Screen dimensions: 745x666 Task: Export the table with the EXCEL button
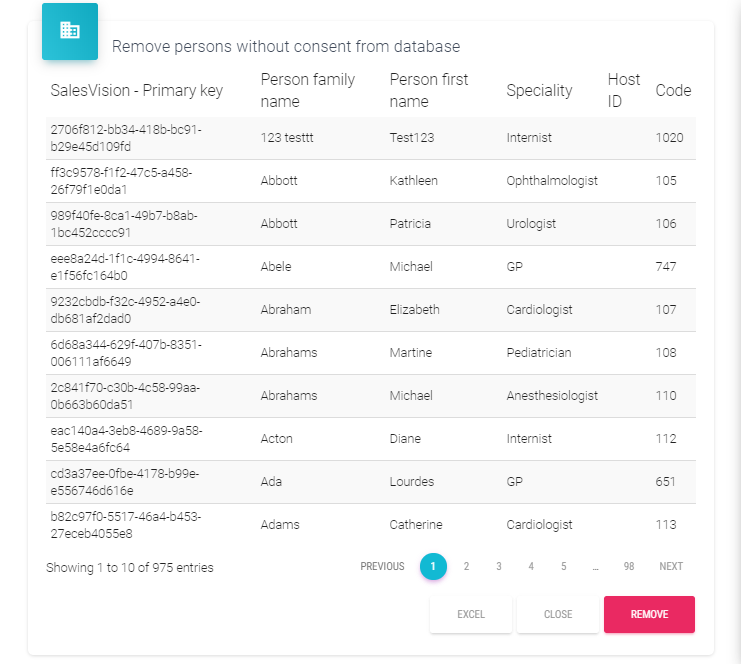[470, 614]
